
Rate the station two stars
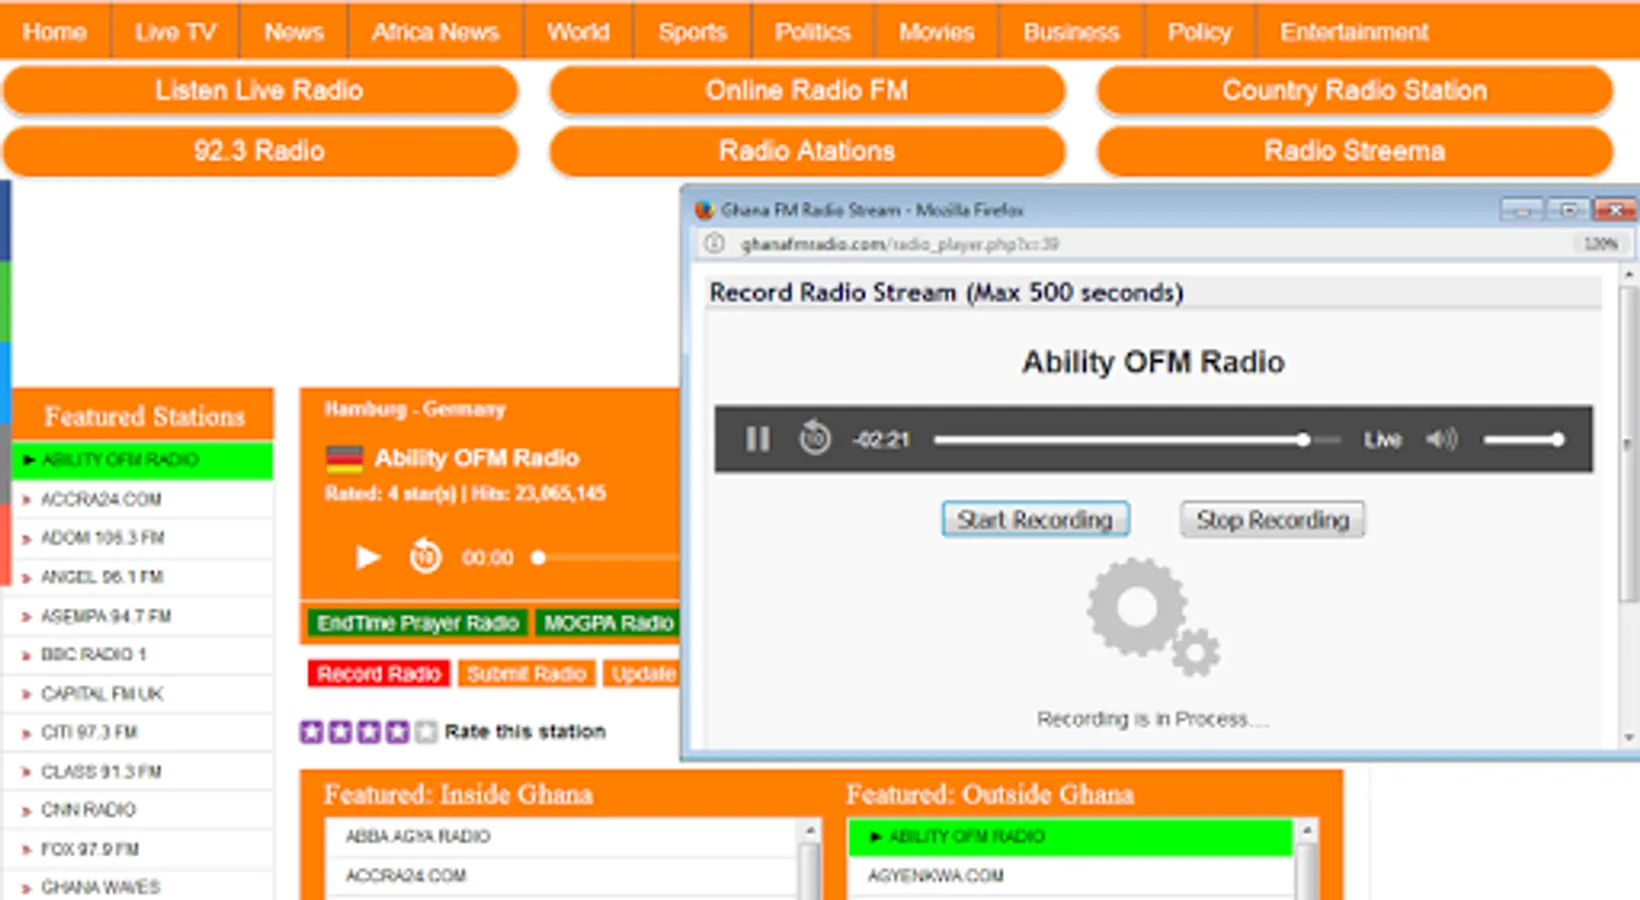click(340, 732)
